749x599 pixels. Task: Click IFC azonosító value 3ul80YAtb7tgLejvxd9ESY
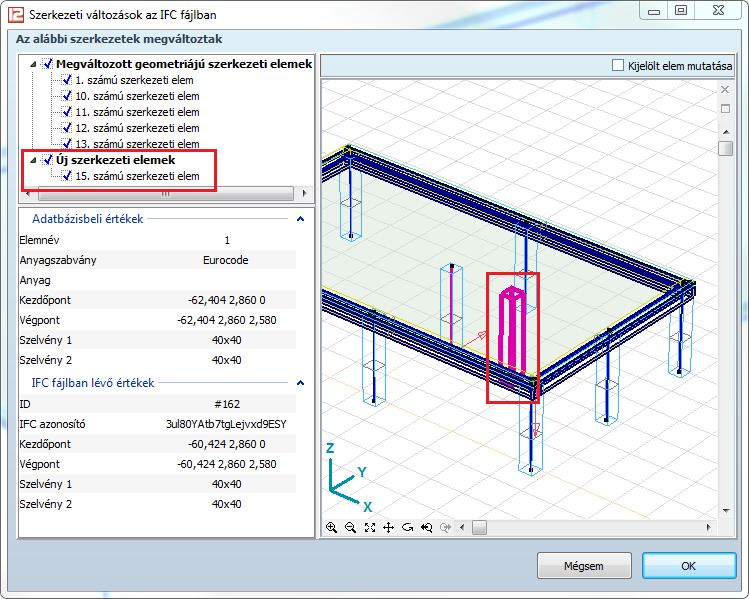pos(226,424)
